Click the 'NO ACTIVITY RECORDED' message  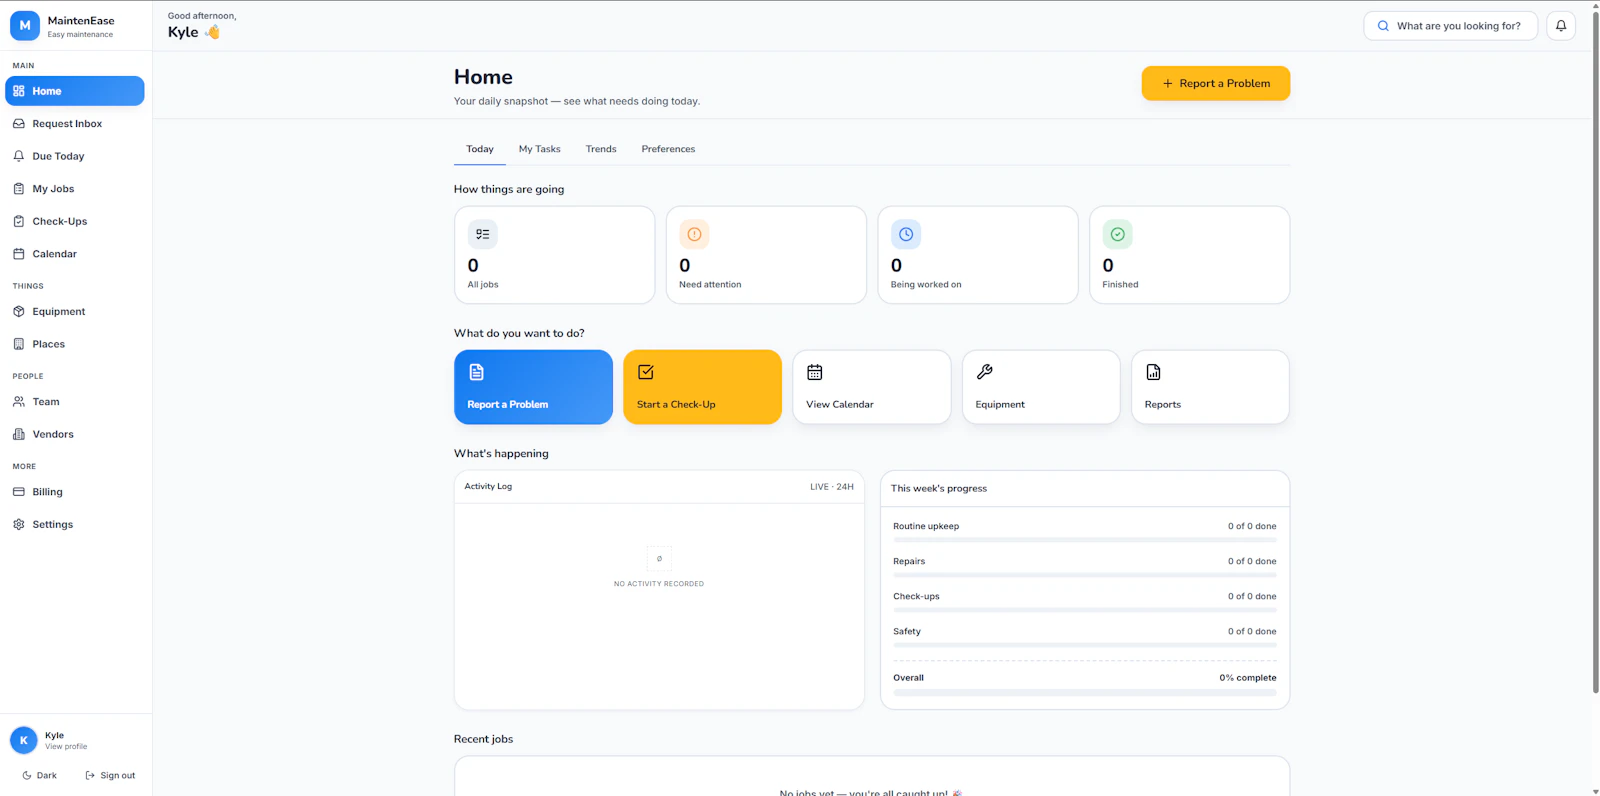(x=659, y=584)
